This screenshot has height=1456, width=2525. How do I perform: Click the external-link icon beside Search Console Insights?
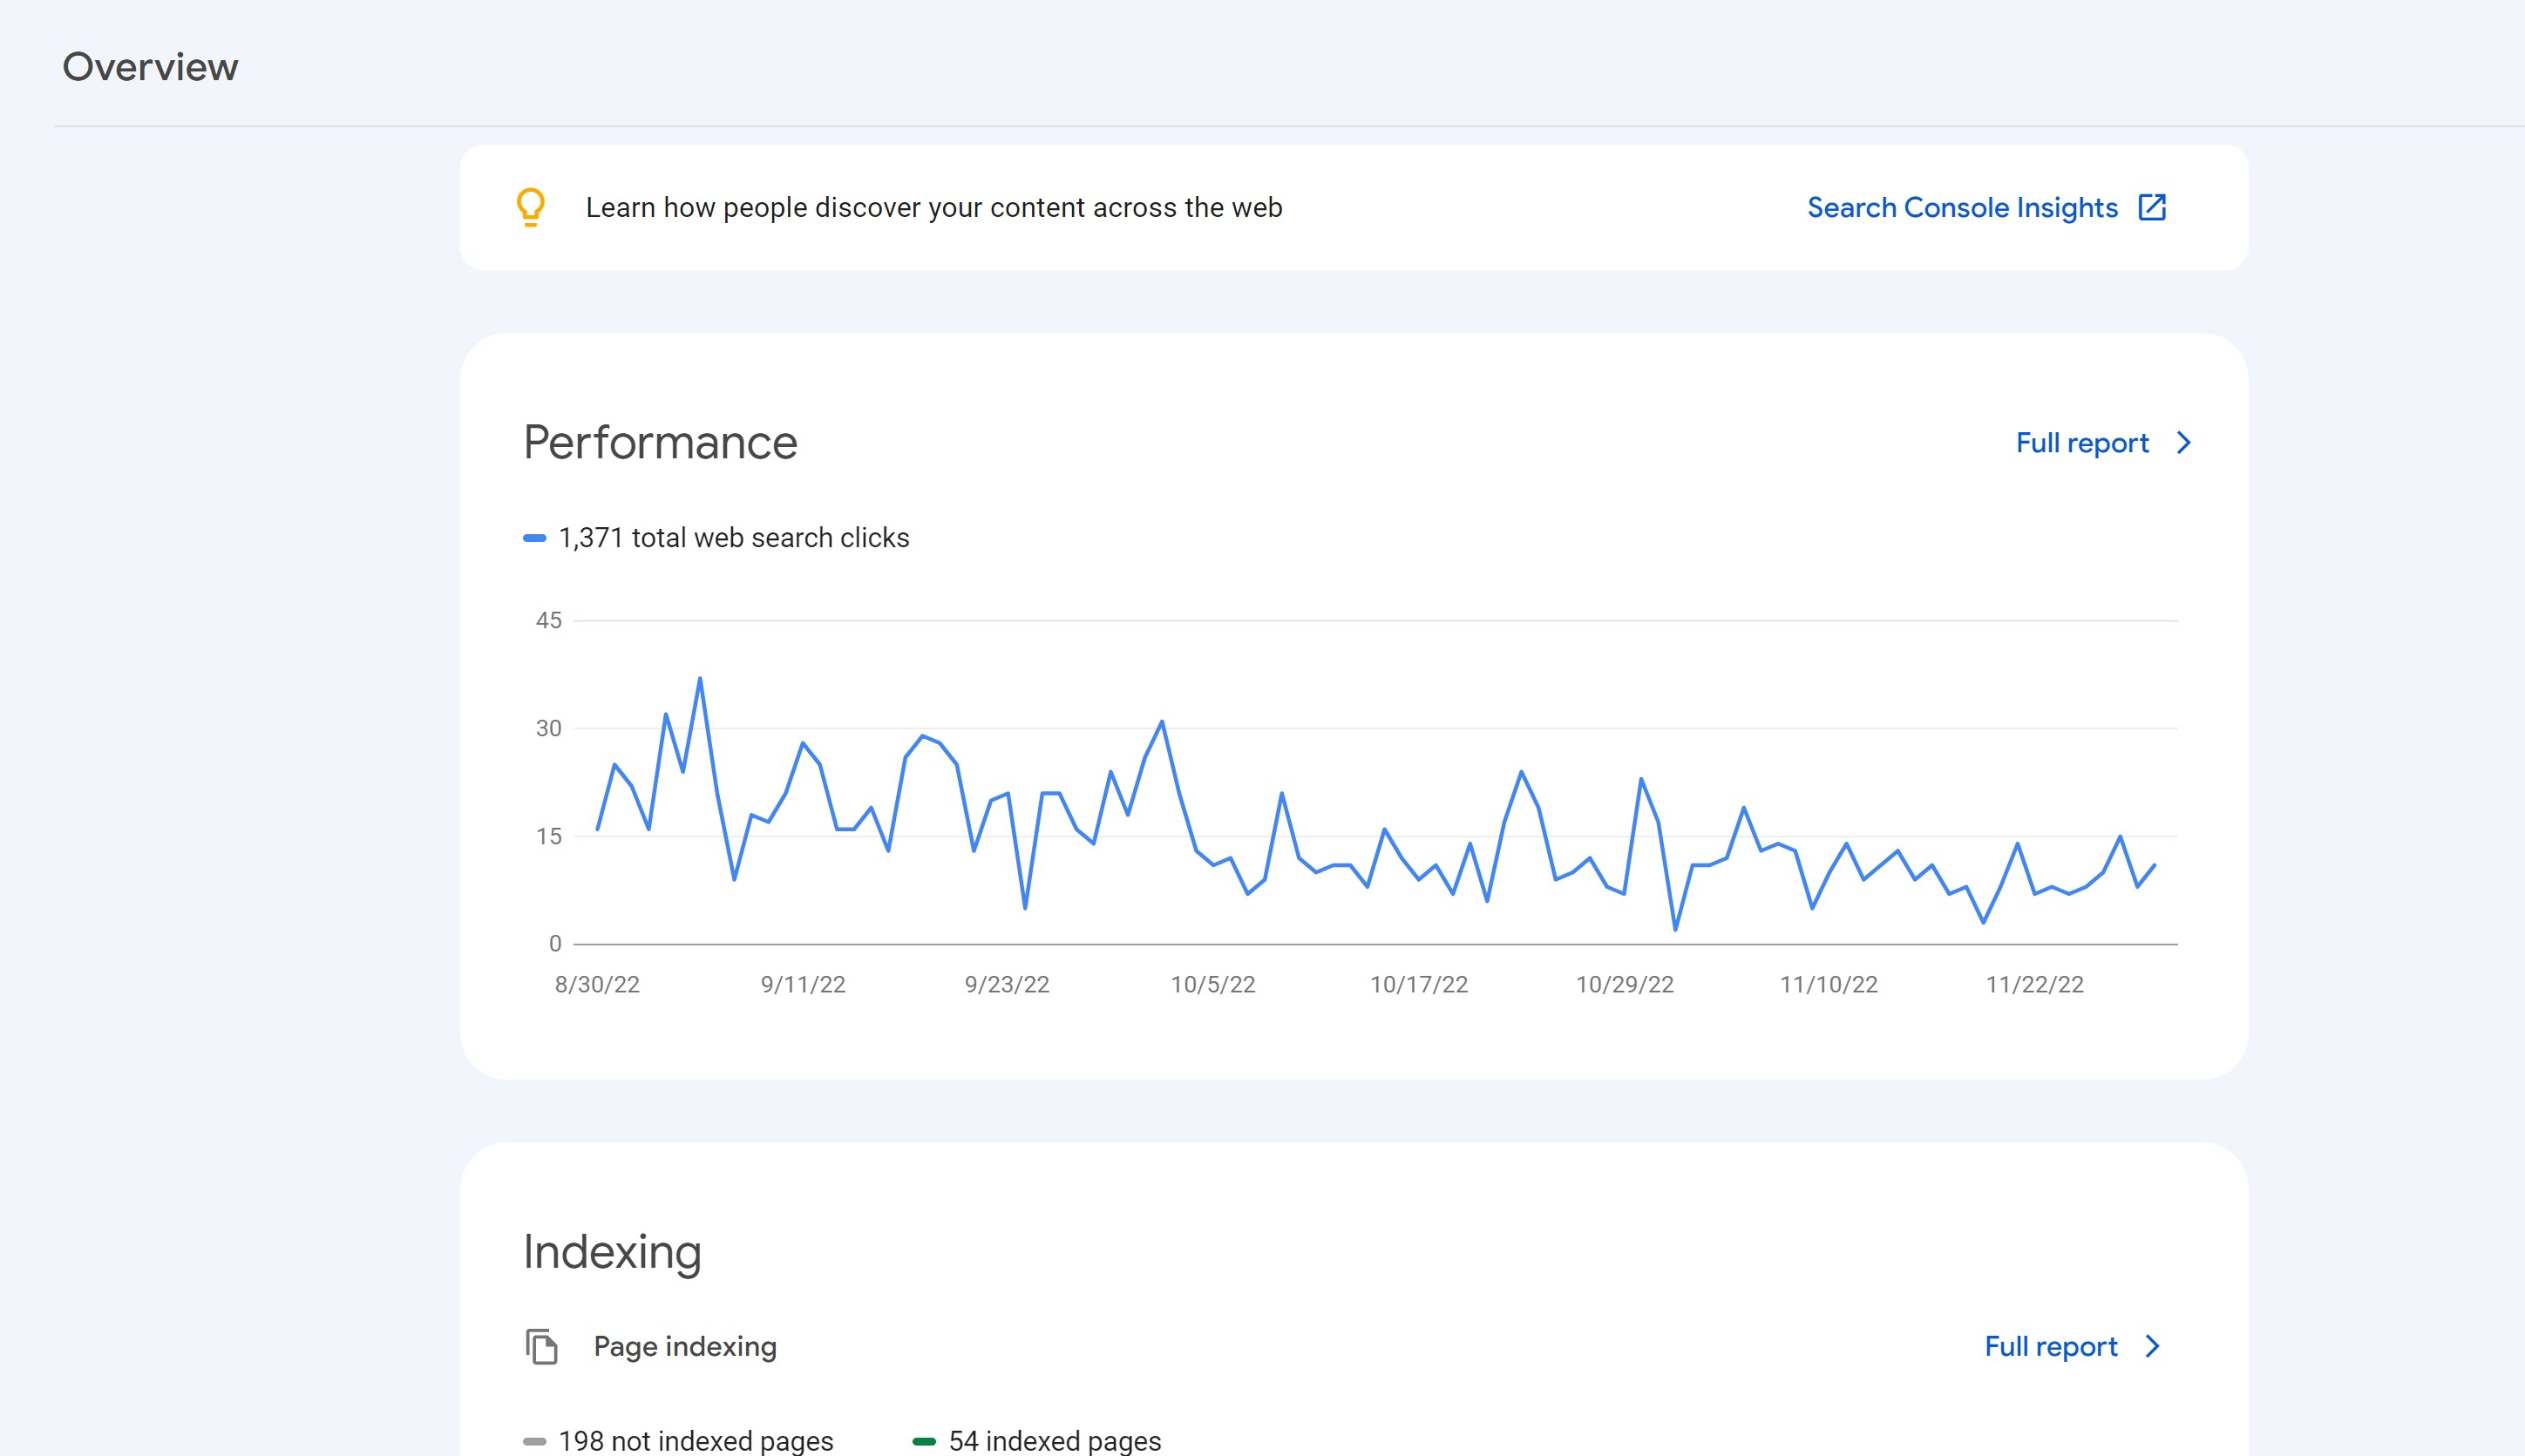coord(2152,207)
